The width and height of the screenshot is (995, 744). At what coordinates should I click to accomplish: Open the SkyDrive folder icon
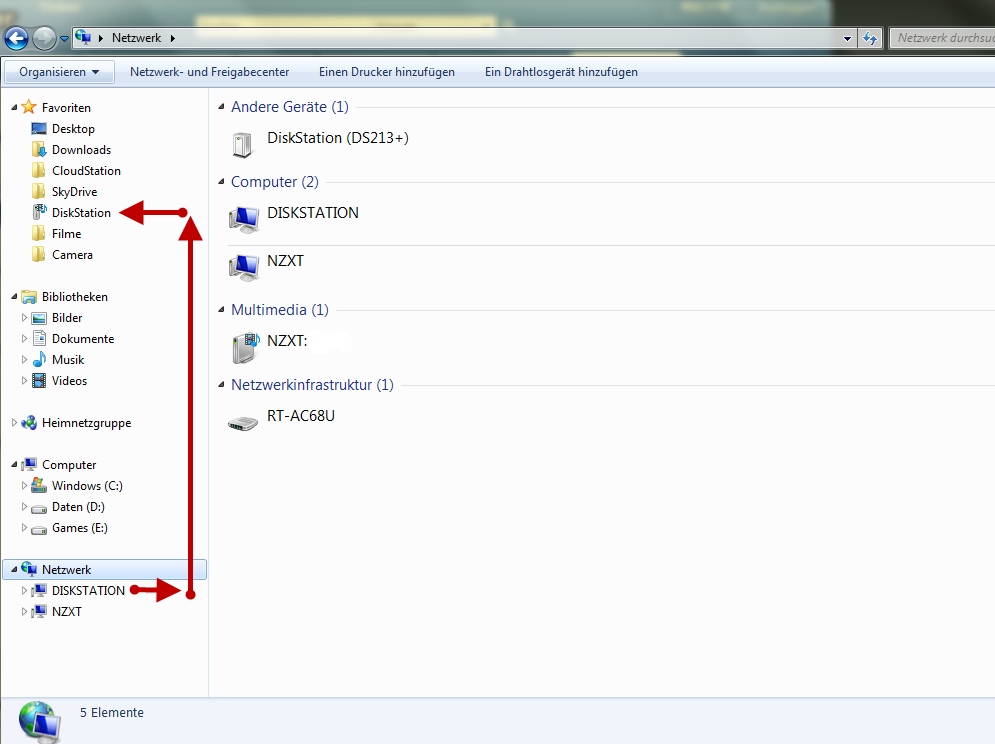(39, 192)
